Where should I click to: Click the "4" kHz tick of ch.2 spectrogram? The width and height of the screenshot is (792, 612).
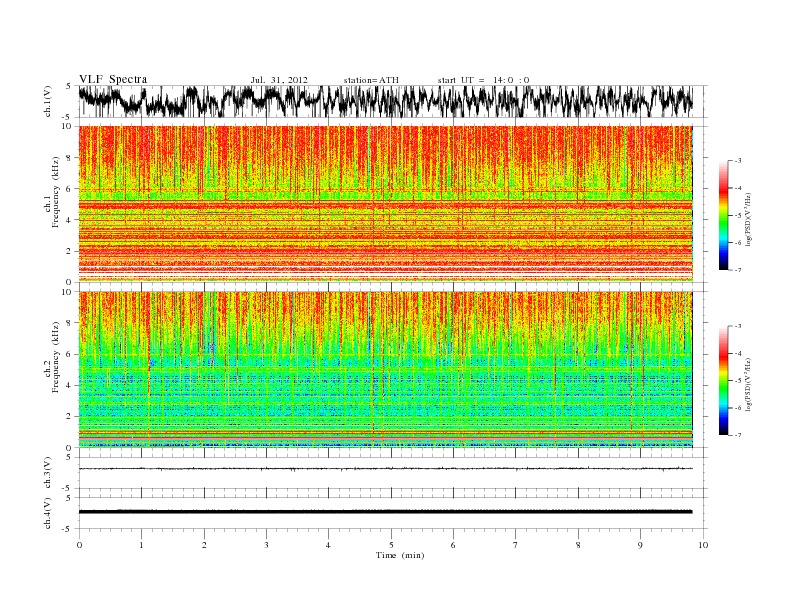pos(69,385)
